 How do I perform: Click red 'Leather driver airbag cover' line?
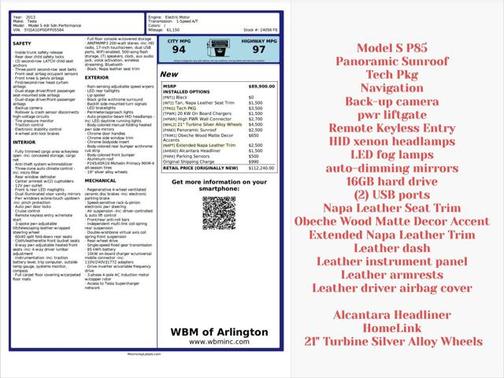tap(392, 288)
